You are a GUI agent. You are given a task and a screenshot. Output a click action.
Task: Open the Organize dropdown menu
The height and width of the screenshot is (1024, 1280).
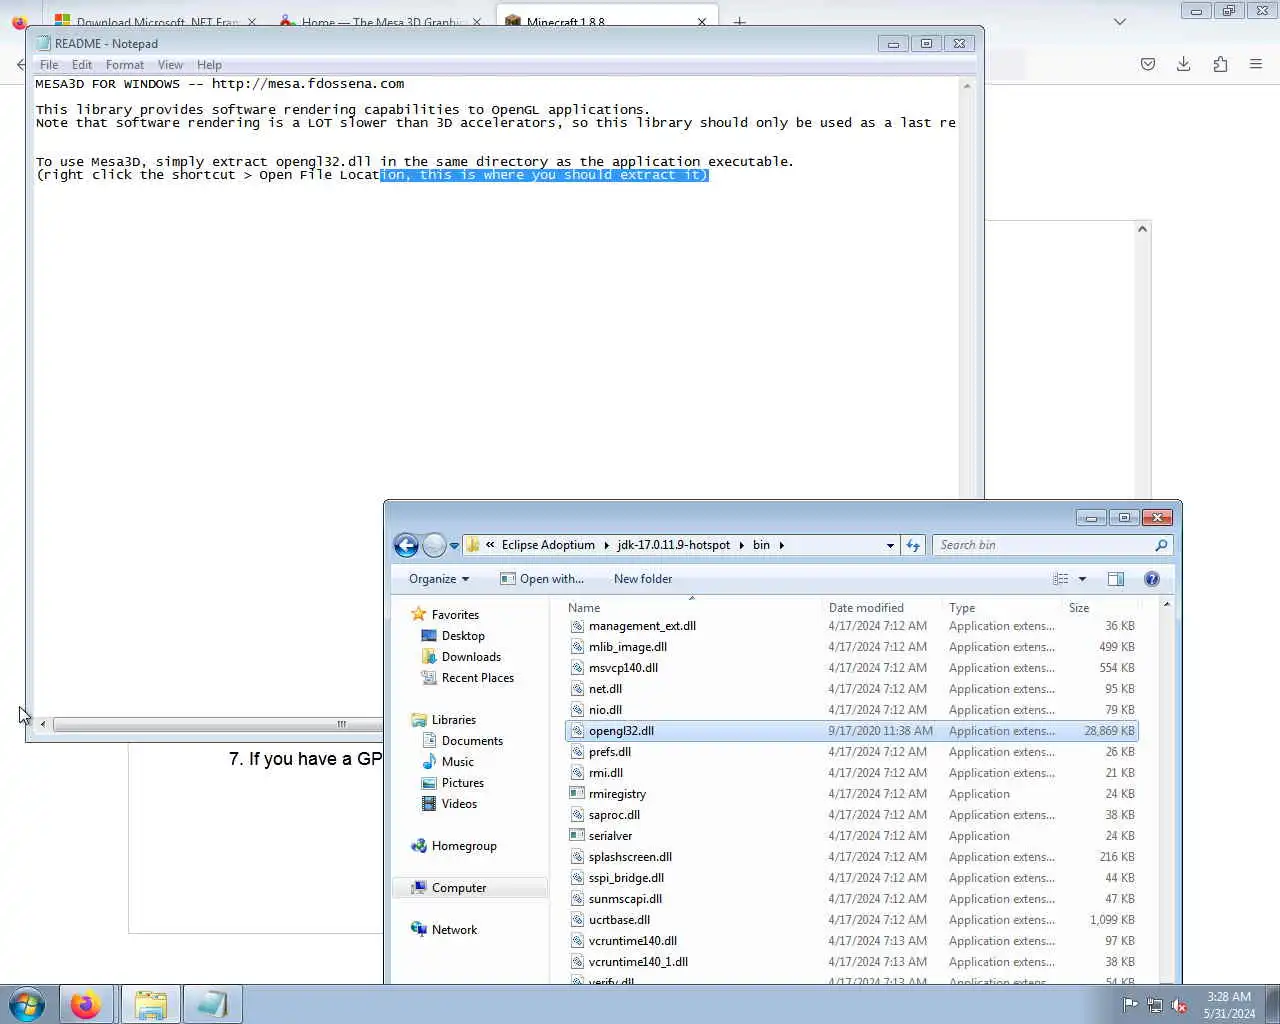(438, 579)
